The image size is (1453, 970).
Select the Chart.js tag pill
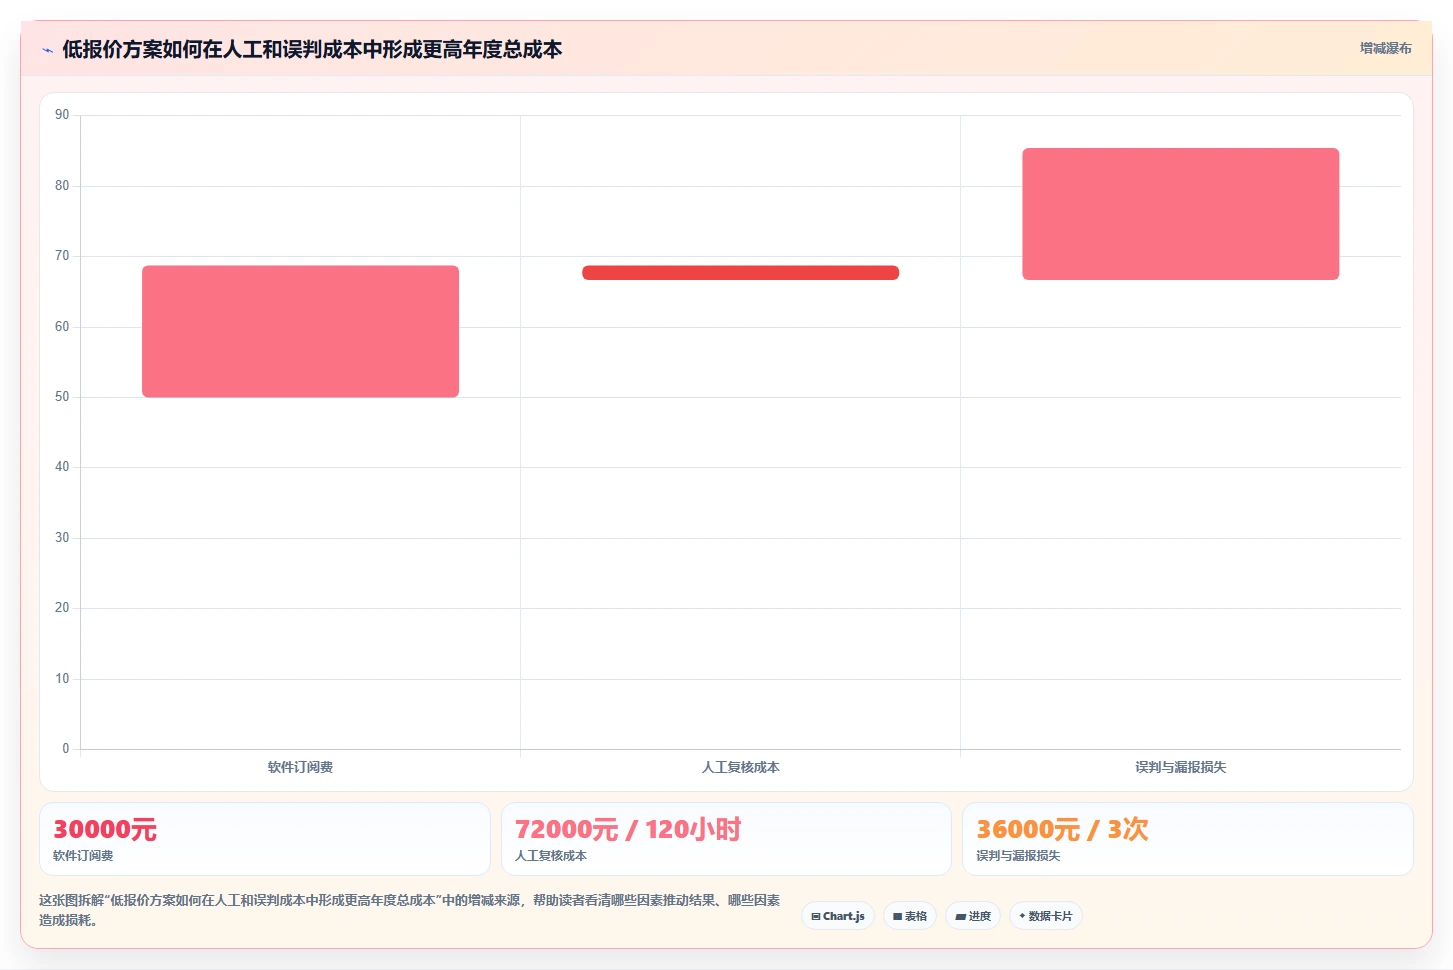pyautogui.click(x=838, y=916)
